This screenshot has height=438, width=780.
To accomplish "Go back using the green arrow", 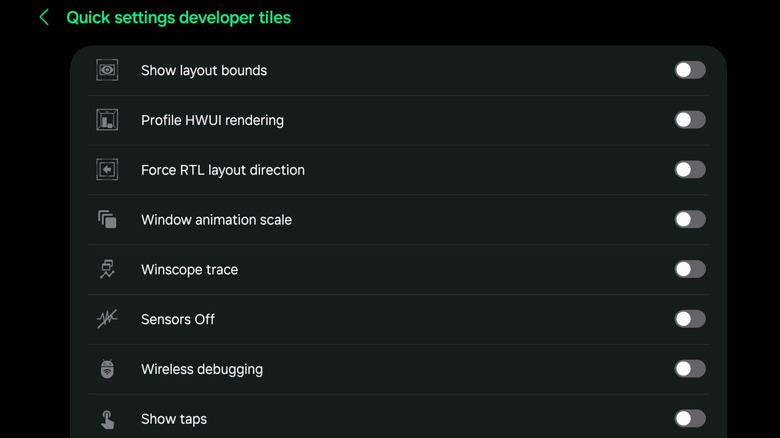I will [x=44, y=17].
